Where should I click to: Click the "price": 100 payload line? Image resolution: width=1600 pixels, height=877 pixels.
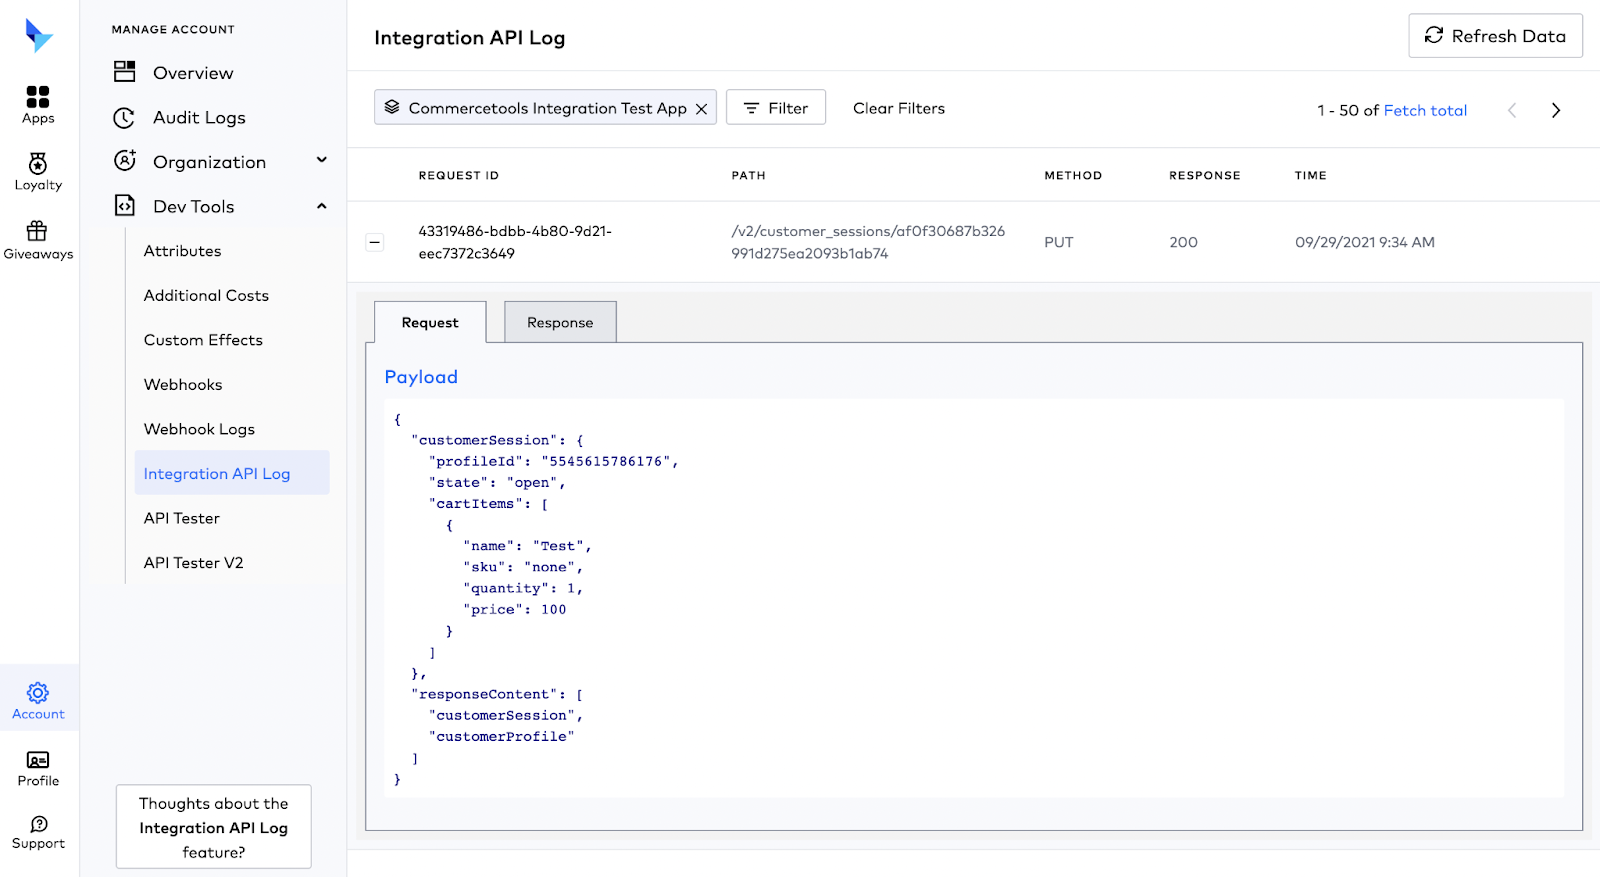coord(515,609)
